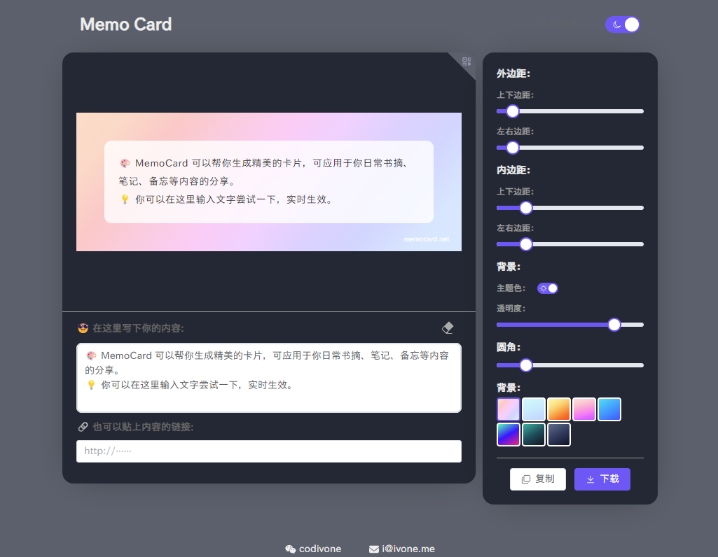Choose the dark navy gray background swatch

(559, 434)
